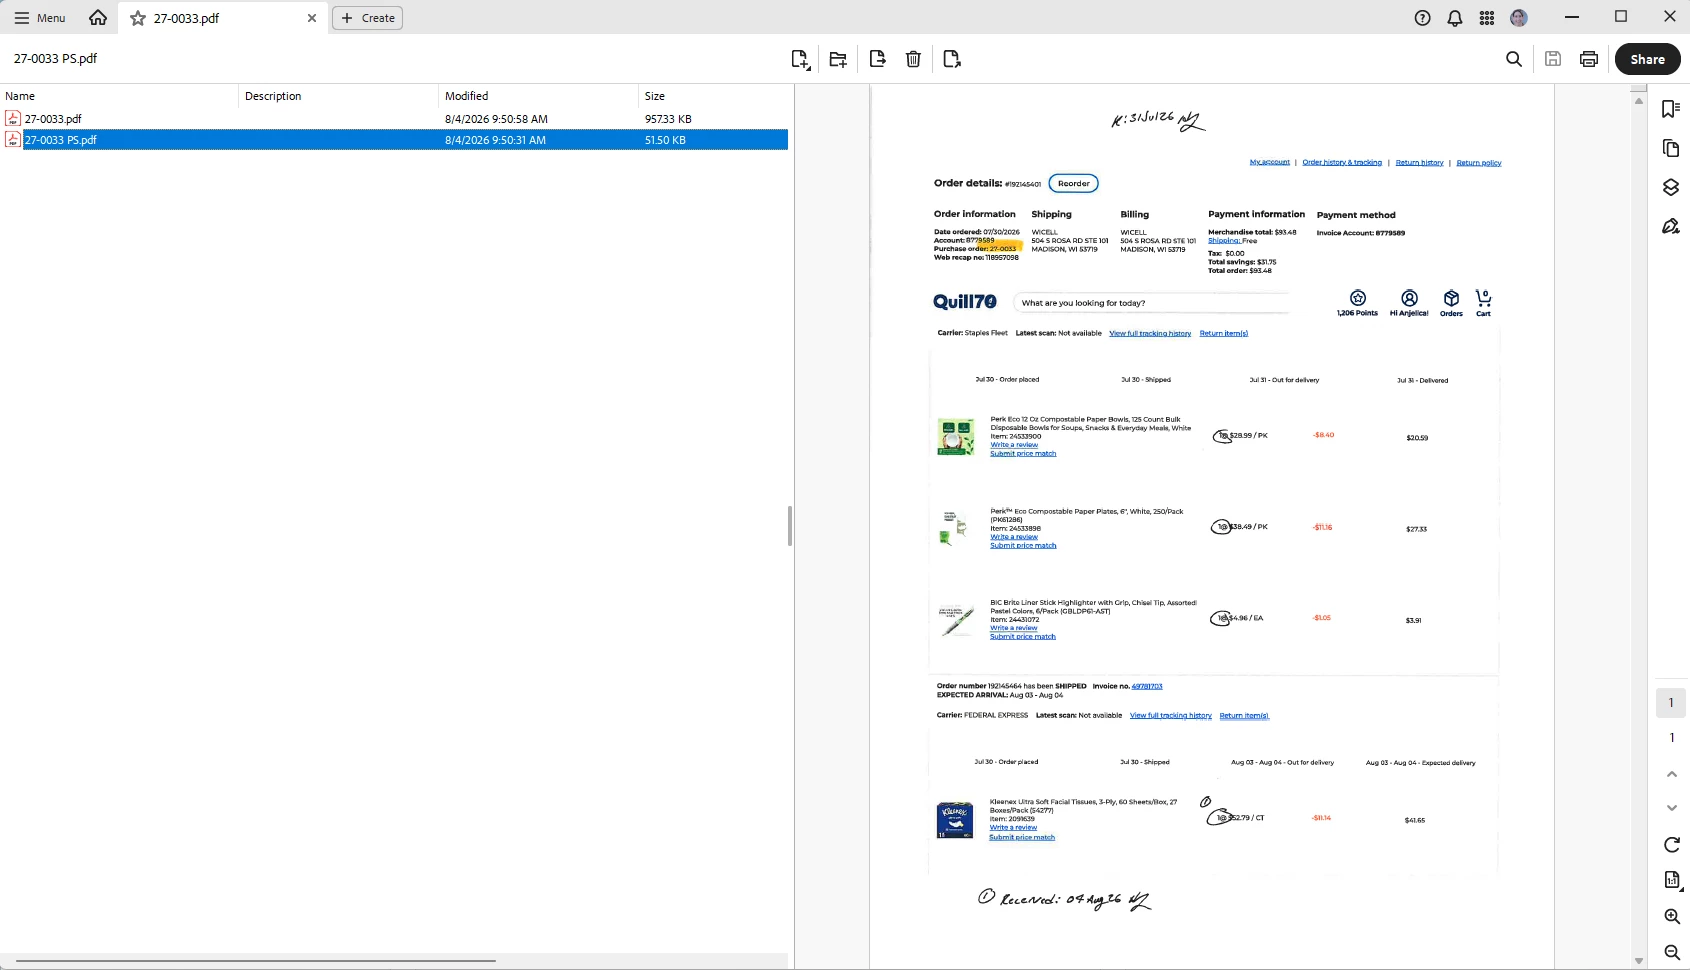Click the 957.33 KB size cell
Image resolution: width=1690 pixels, height=970 pixels.
668,119
